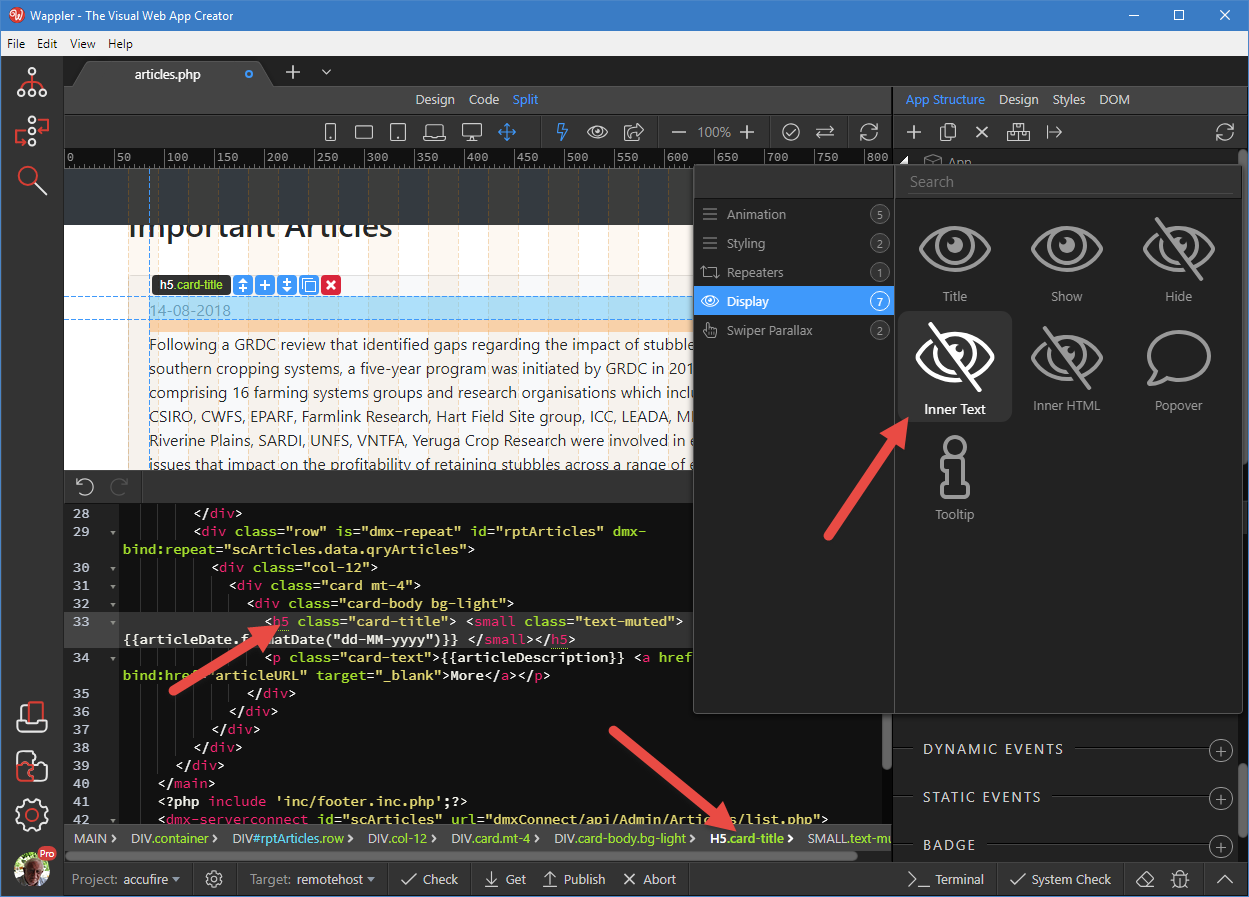This screenshot has width=1249, height=897.
Task: Zoom in with the plus button
Action: coord(747,132)
